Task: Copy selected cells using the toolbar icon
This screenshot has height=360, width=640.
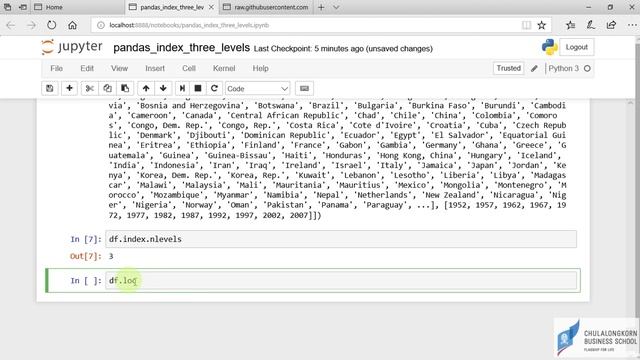Action: tap(107, 89)
